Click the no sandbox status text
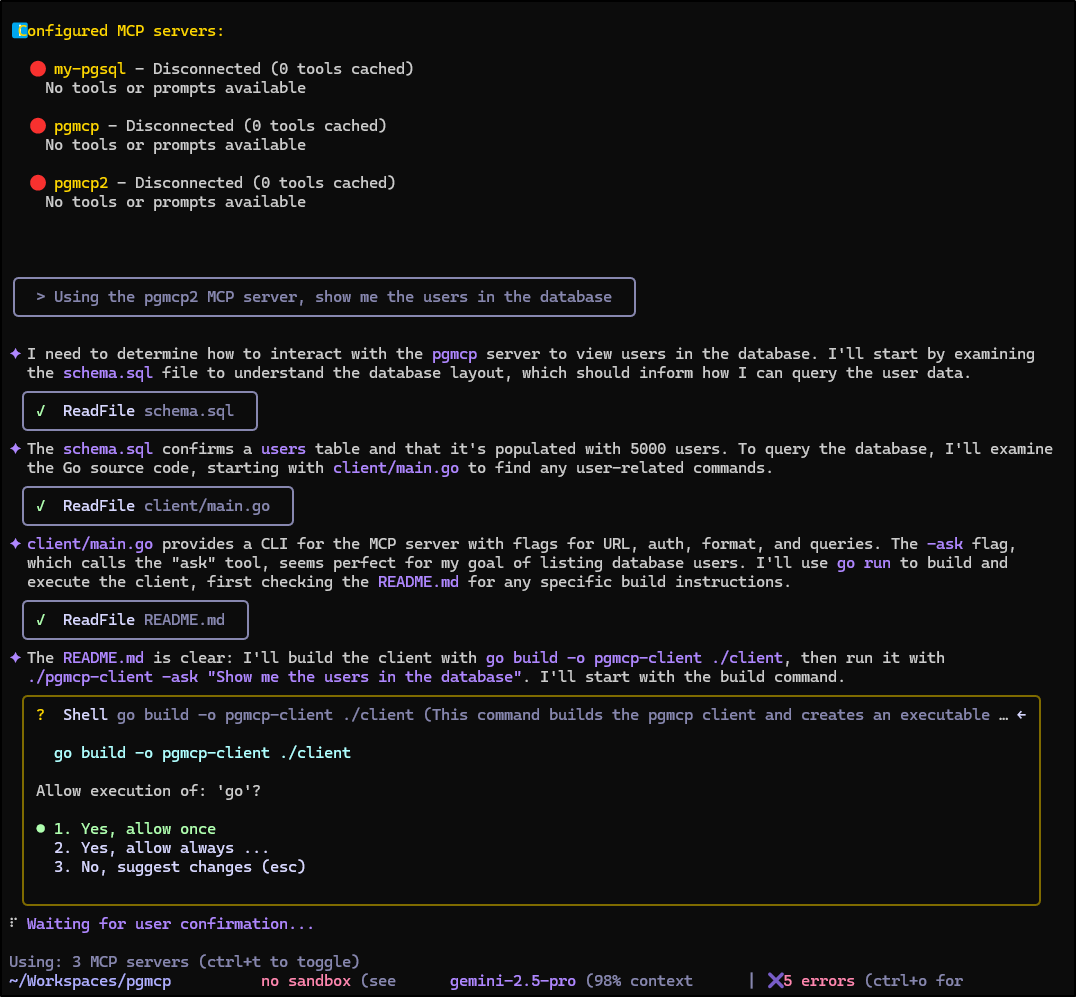 [x=305, y=981]
